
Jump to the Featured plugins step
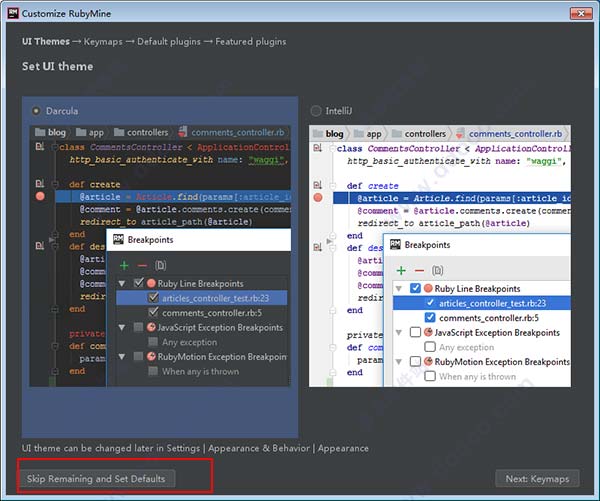tap(251, 41)
